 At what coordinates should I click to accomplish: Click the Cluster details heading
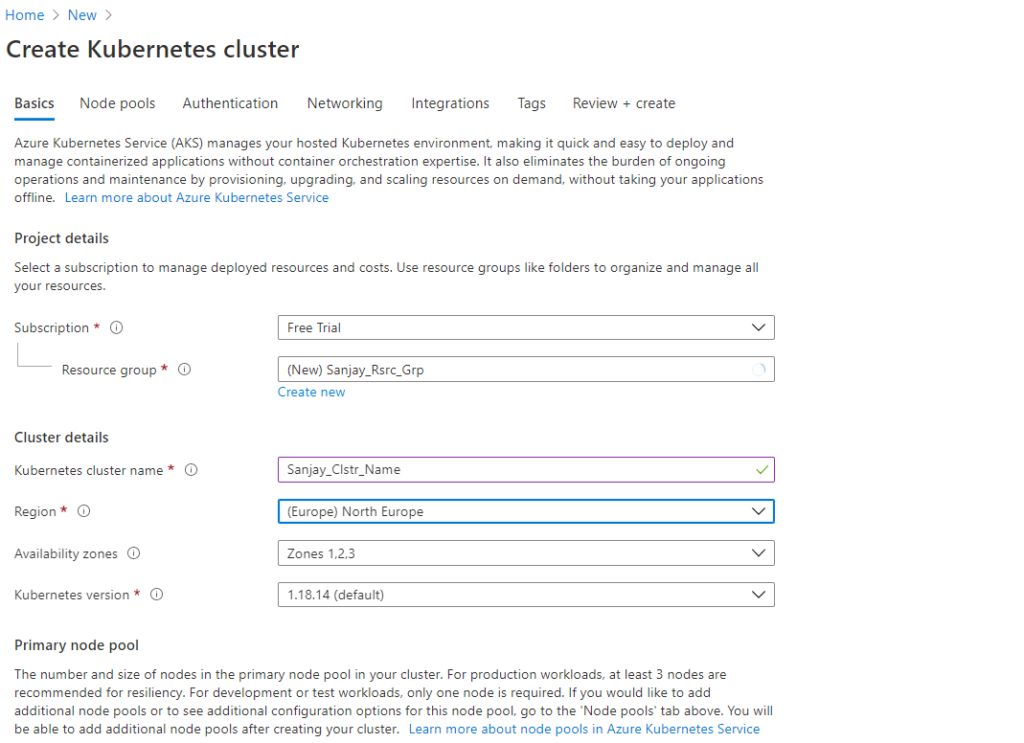pyautogui.click(x=61, y=437)
